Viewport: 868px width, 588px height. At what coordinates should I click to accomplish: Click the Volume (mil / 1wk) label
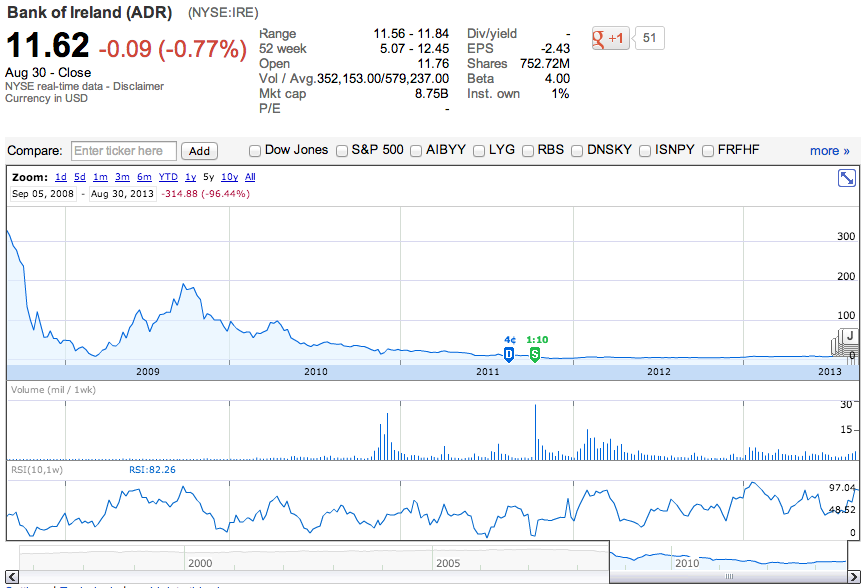[x=53, y=390]
